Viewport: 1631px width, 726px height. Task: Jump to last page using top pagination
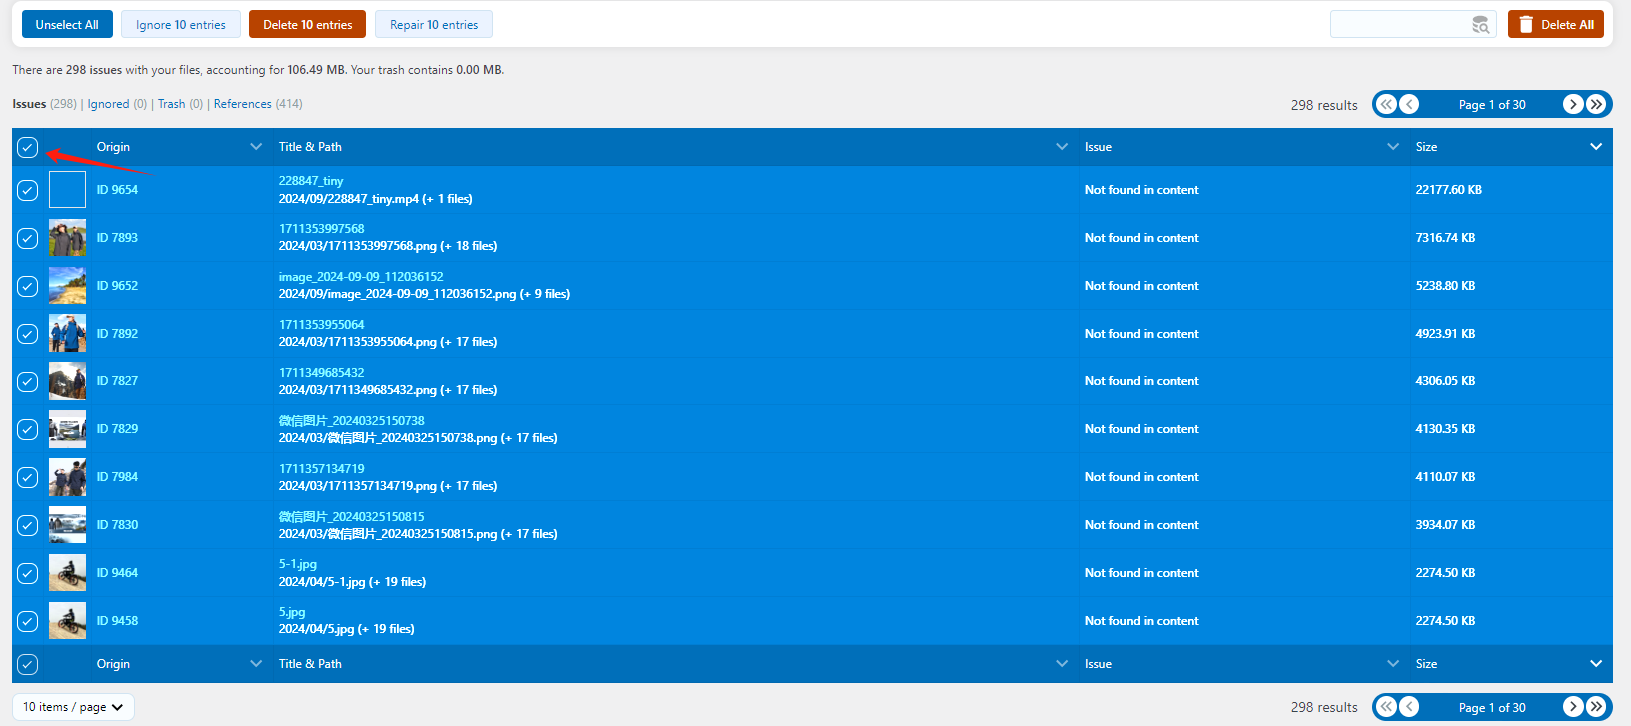tap(1596, 104)
